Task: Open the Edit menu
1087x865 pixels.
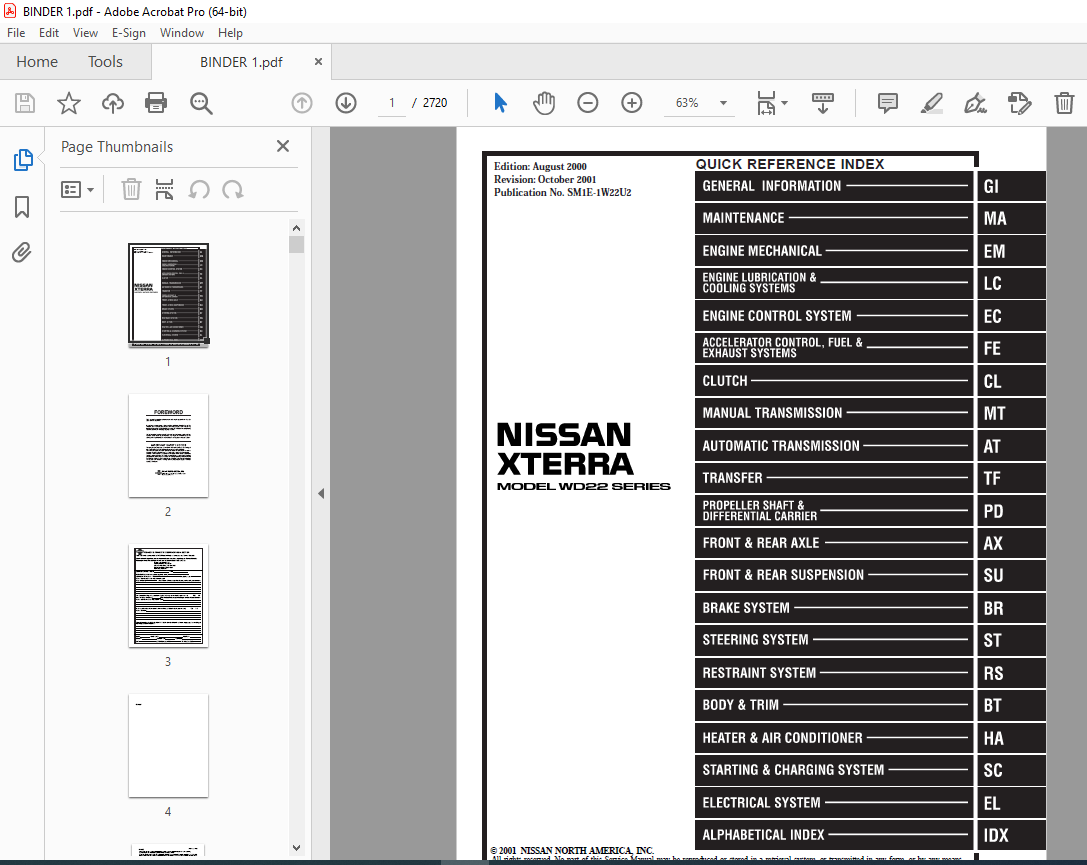Action: [49, 33]
